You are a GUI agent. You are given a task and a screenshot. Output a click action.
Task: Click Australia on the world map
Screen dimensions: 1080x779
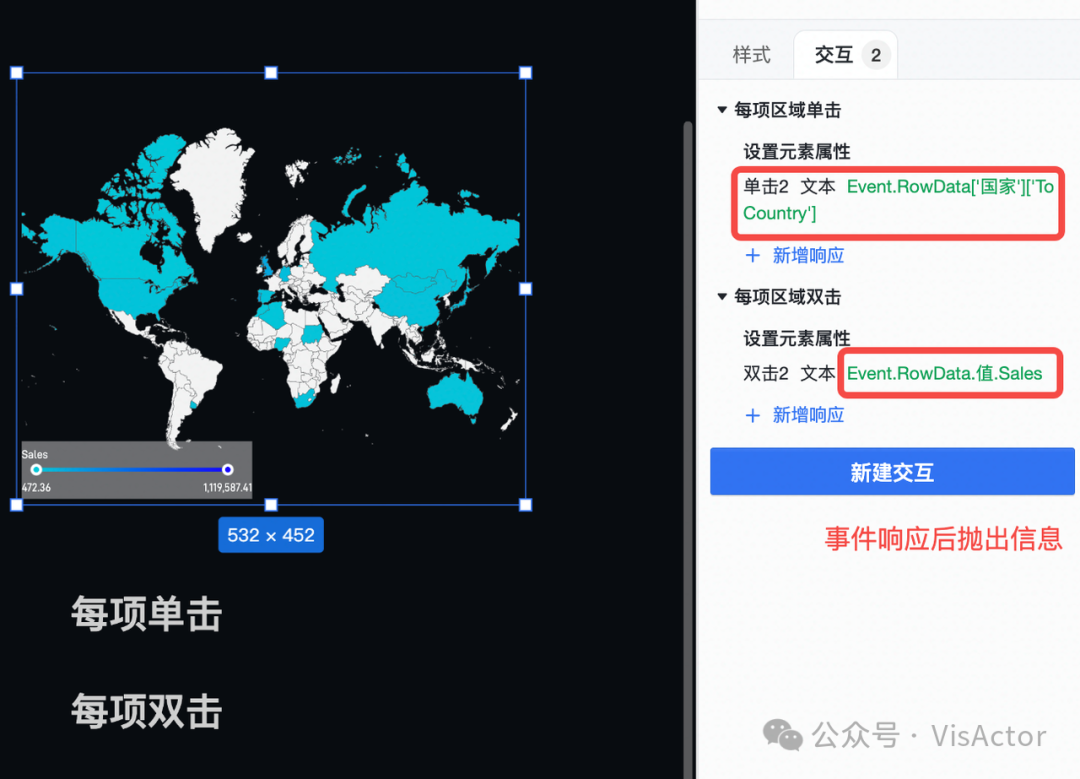[455, 398]
